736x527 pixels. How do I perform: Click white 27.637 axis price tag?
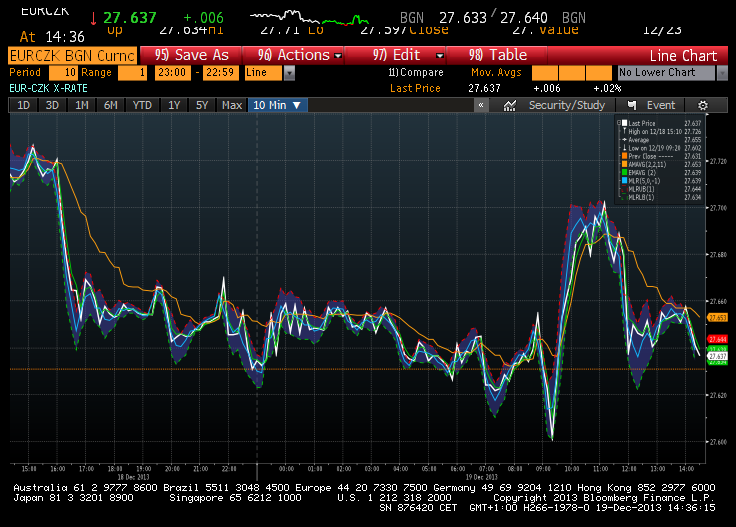(x=718, y=356)
